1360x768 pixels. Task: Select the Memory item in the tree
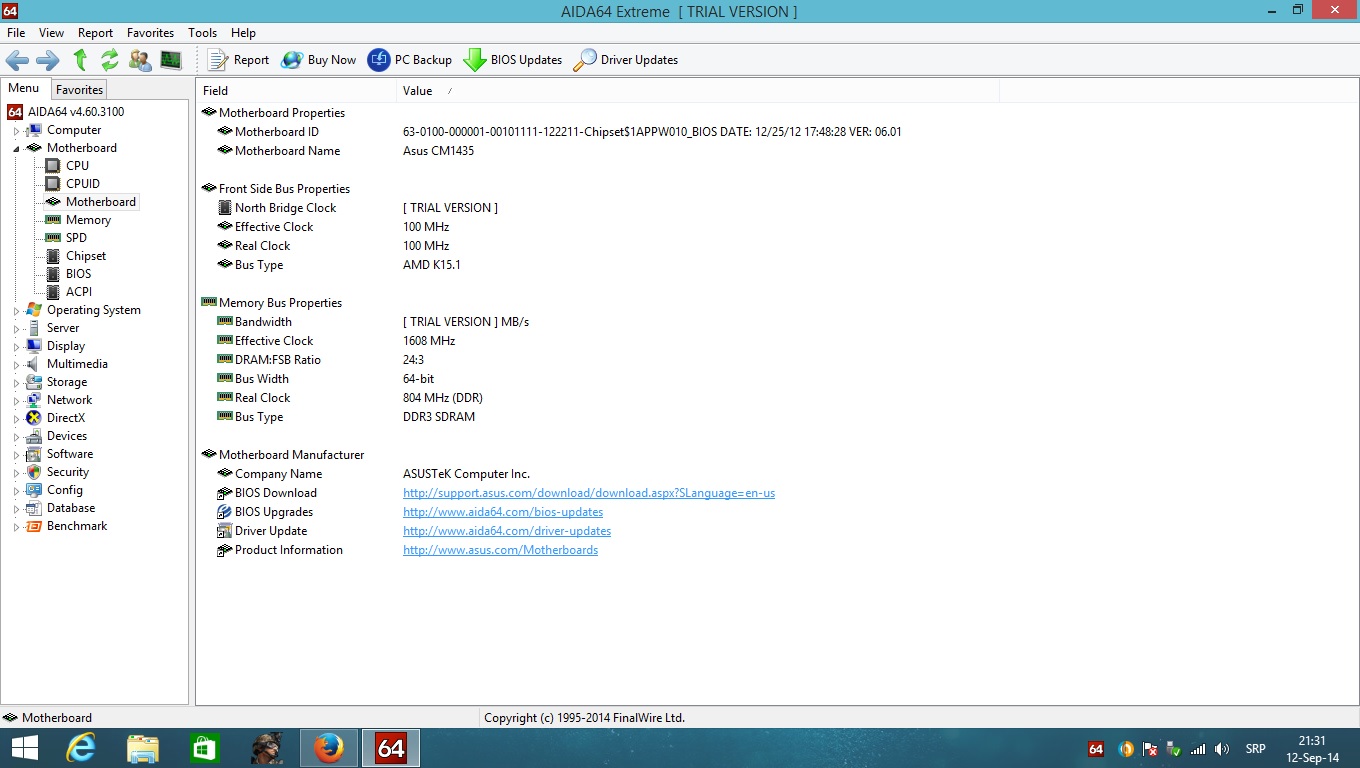(x=88, y=220)
